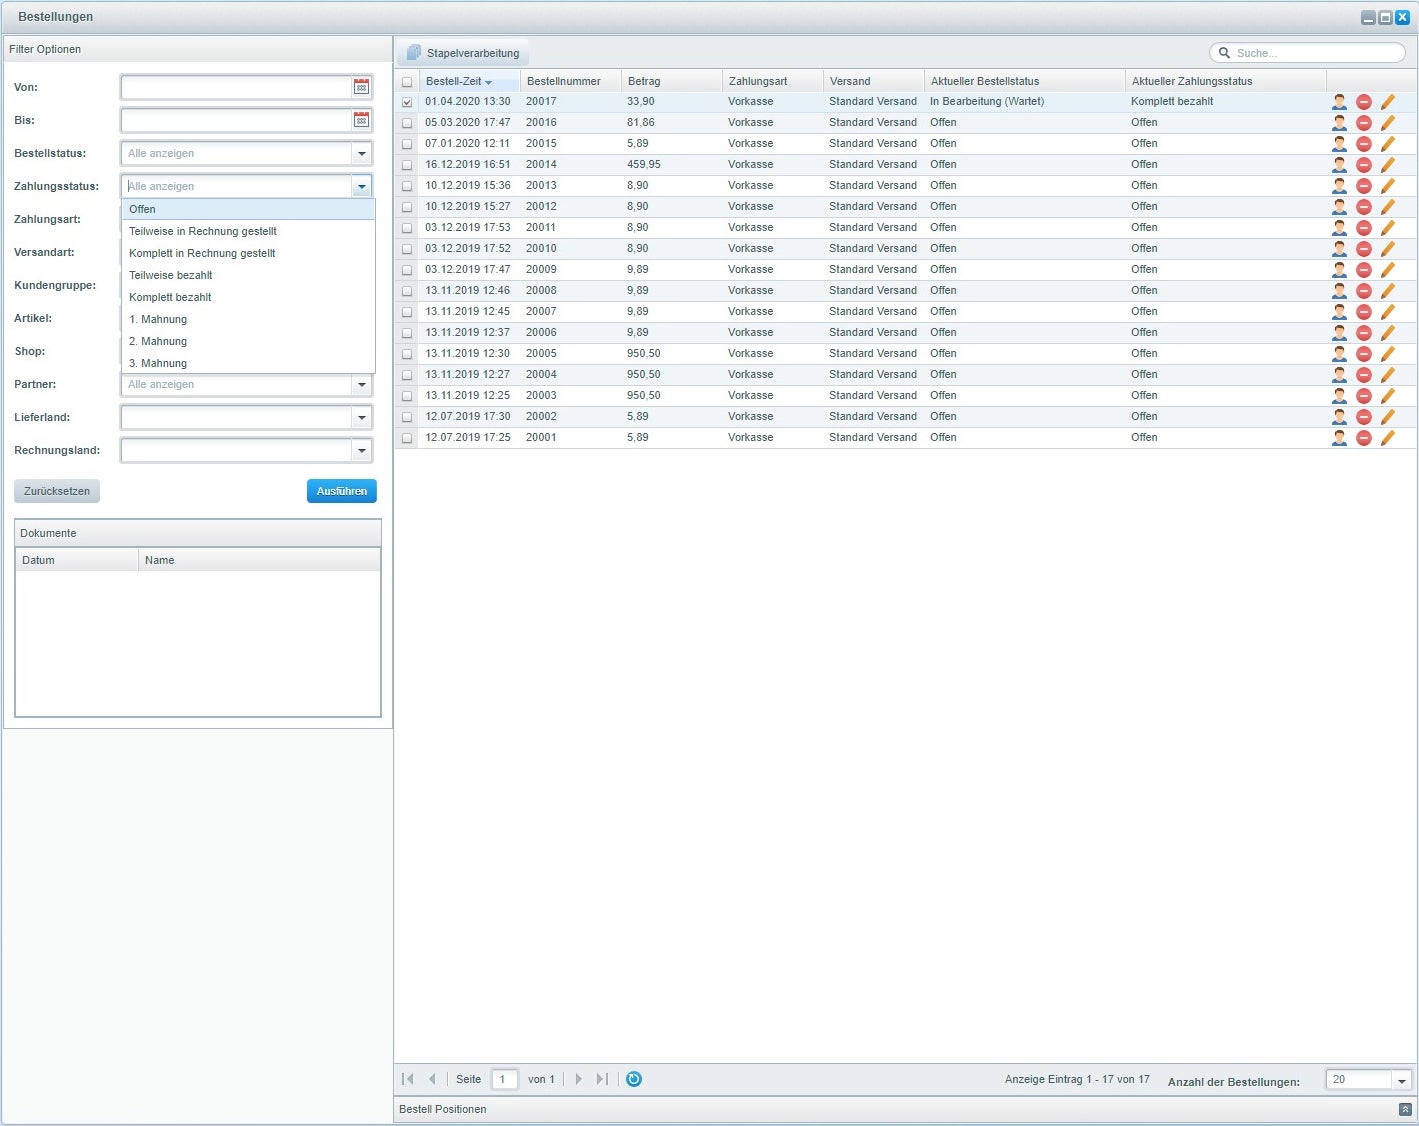Select Komplett bezahlt option

pos(248,297)
